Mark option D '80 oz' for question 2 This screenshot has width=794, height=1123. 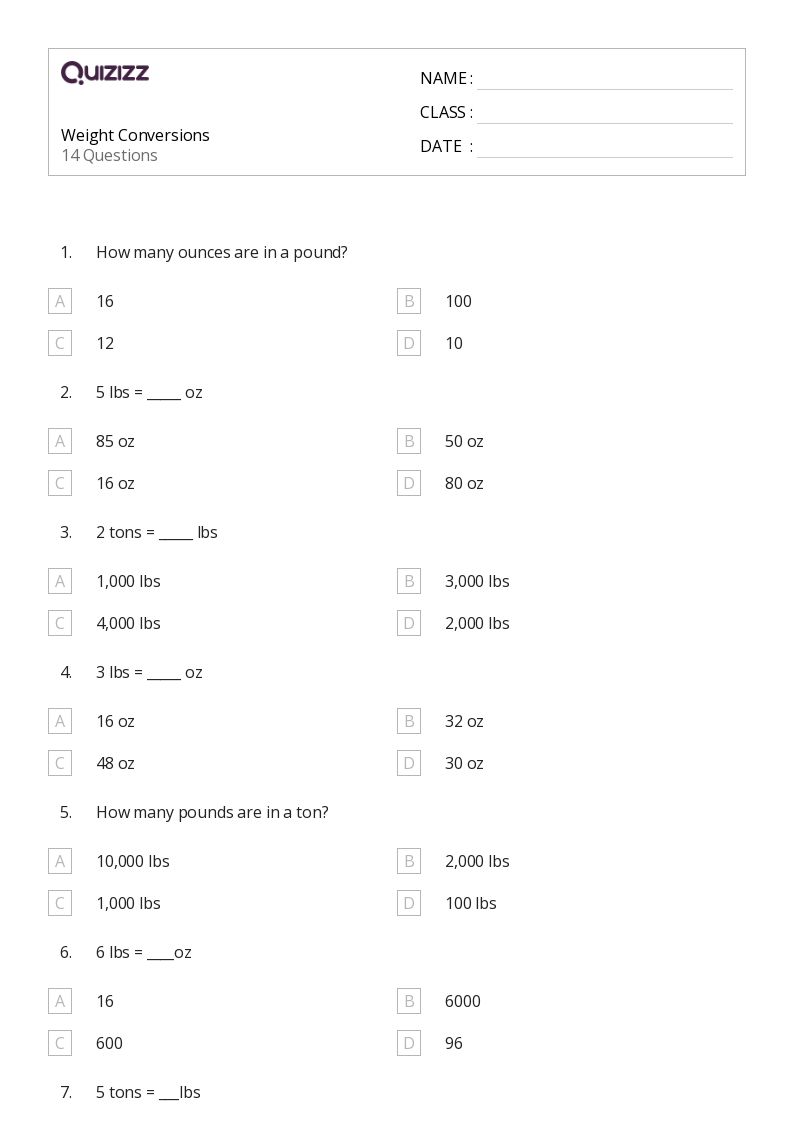click(409, 483)
